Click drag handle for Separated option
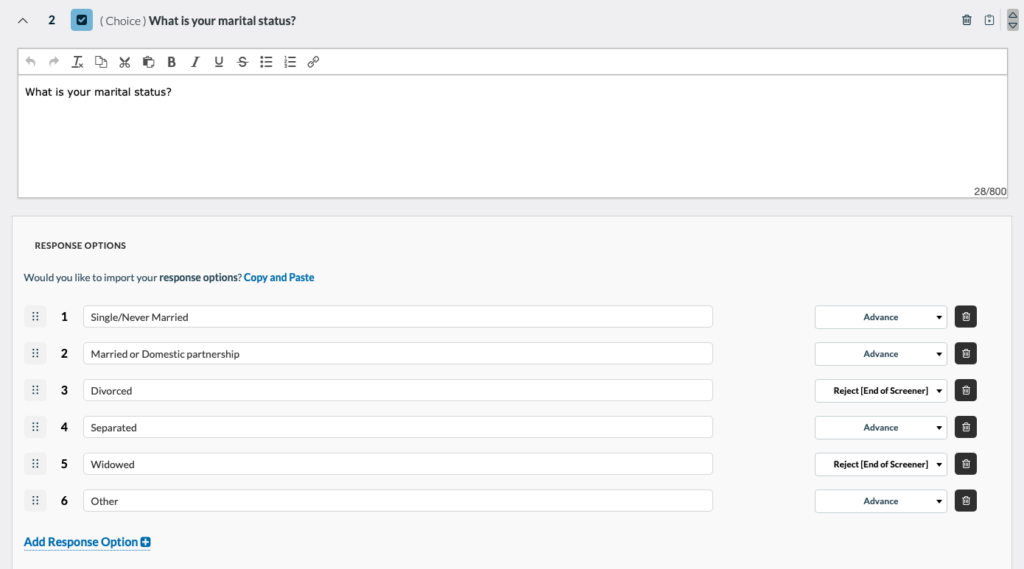 [x=35, y=427]
